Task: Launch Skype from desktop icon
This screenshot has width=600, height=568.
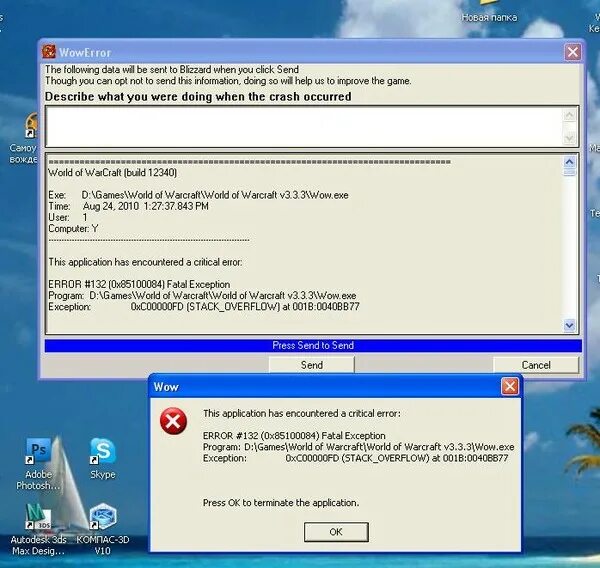Action: (103, 458)
